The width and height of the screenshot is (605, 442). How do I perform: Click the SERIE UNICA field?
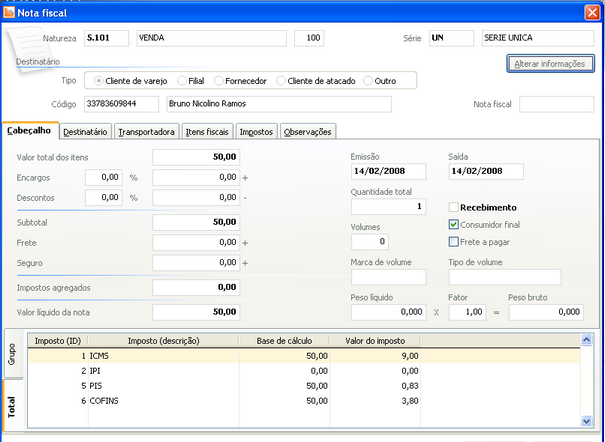point(538,38)
